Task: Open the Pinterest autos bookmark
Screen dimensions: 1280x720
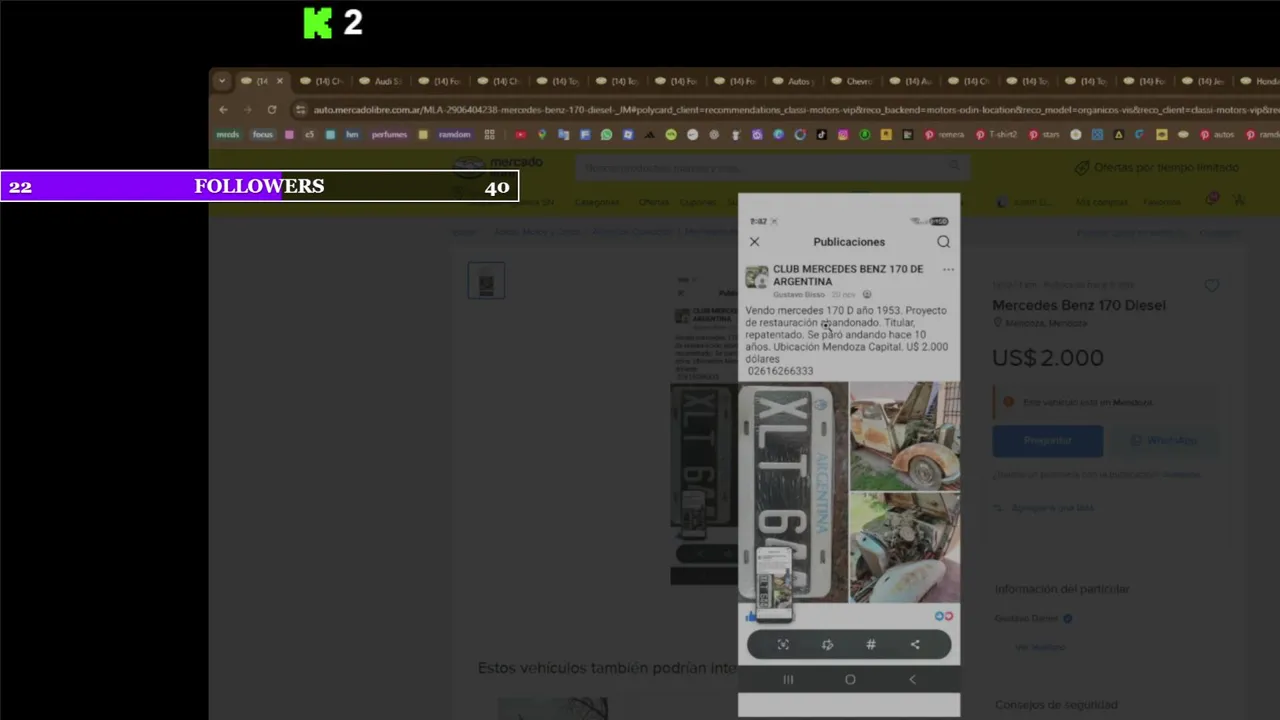Action: point(1218,135)
